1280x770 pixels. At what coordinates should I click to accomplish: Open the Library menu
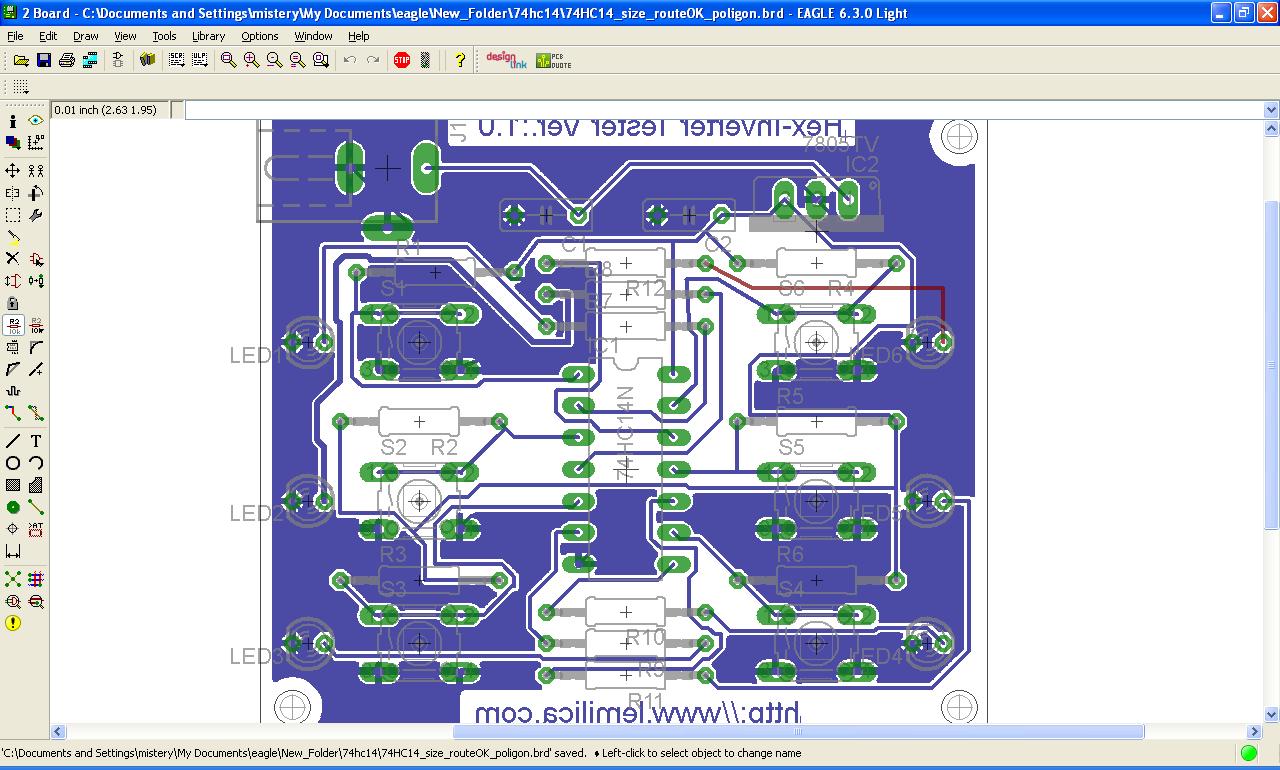208,36
